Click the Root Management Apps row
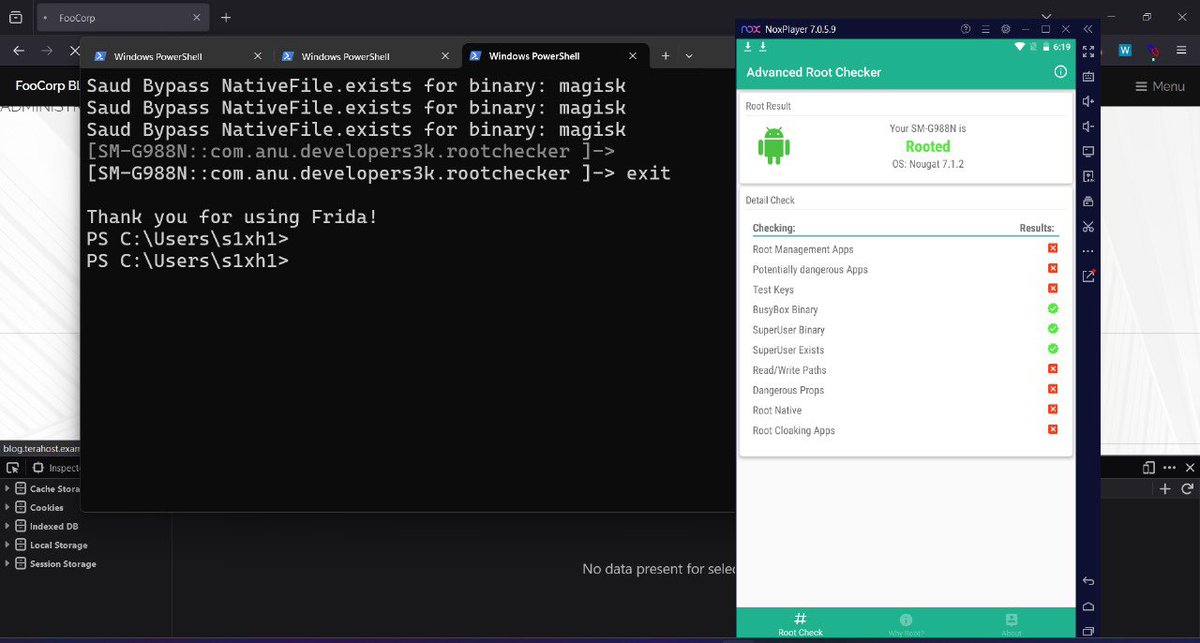 coord(905,249)
